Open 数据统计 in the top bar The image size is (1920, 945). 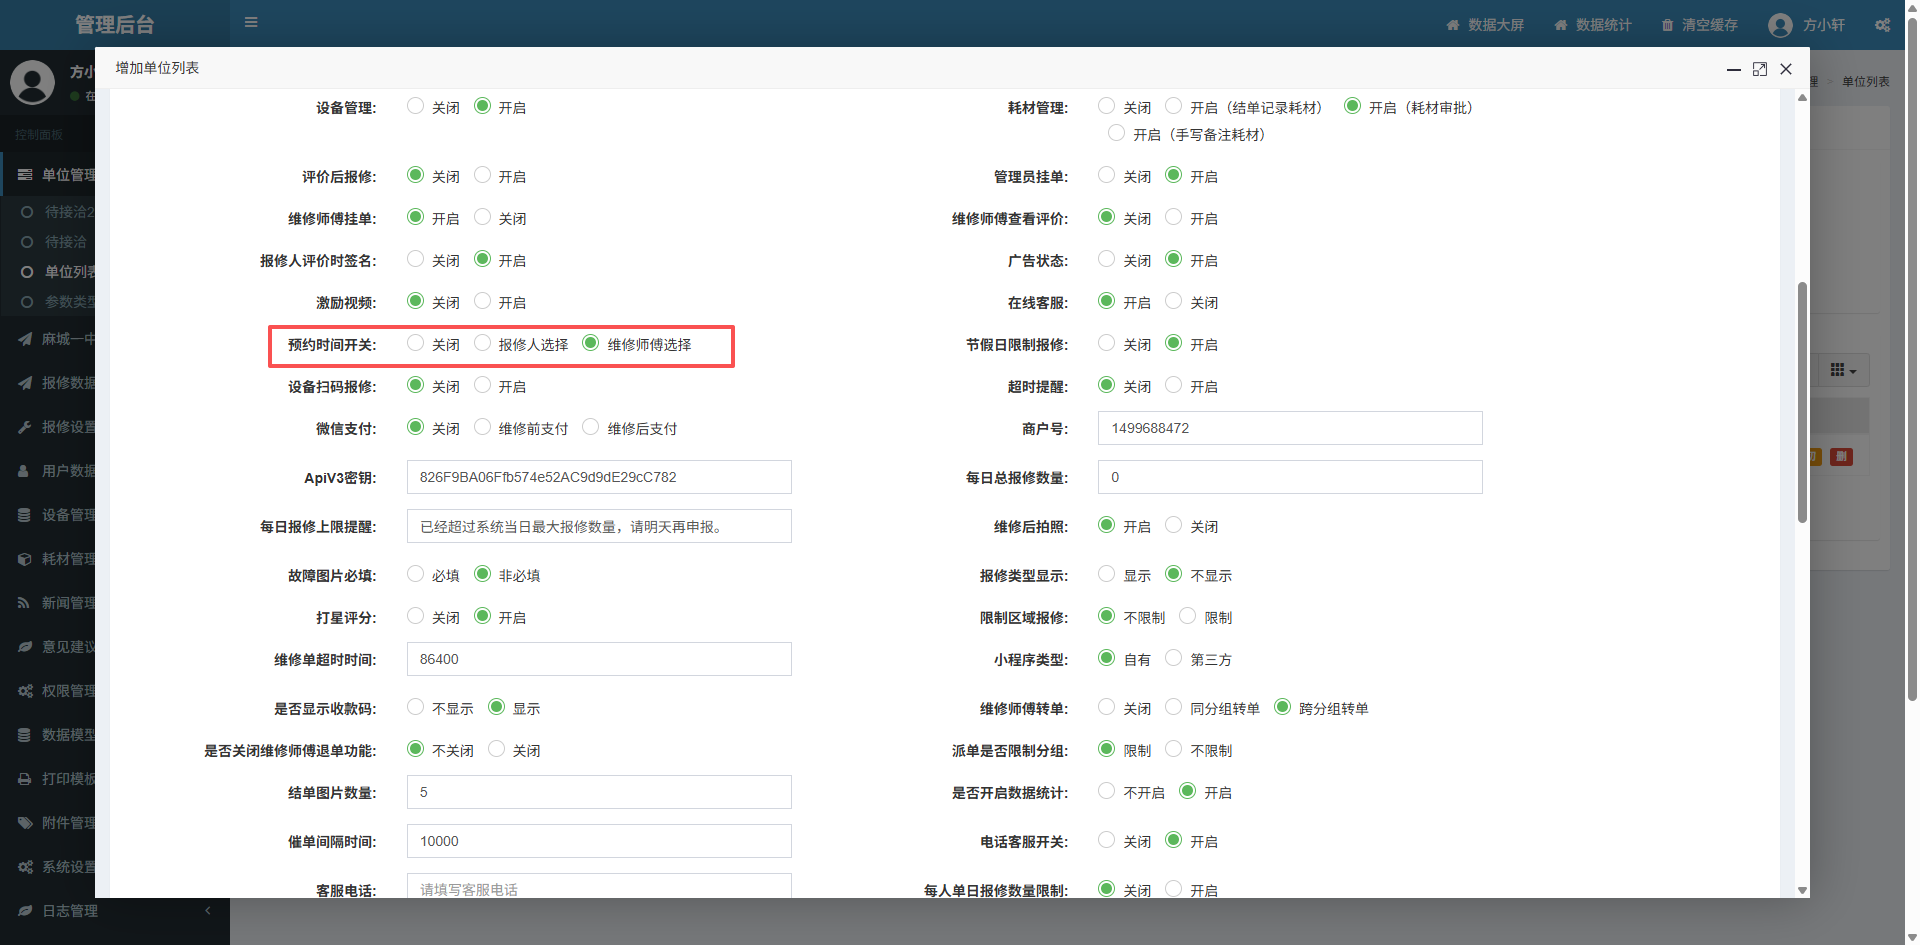[x=1593, y=25]
